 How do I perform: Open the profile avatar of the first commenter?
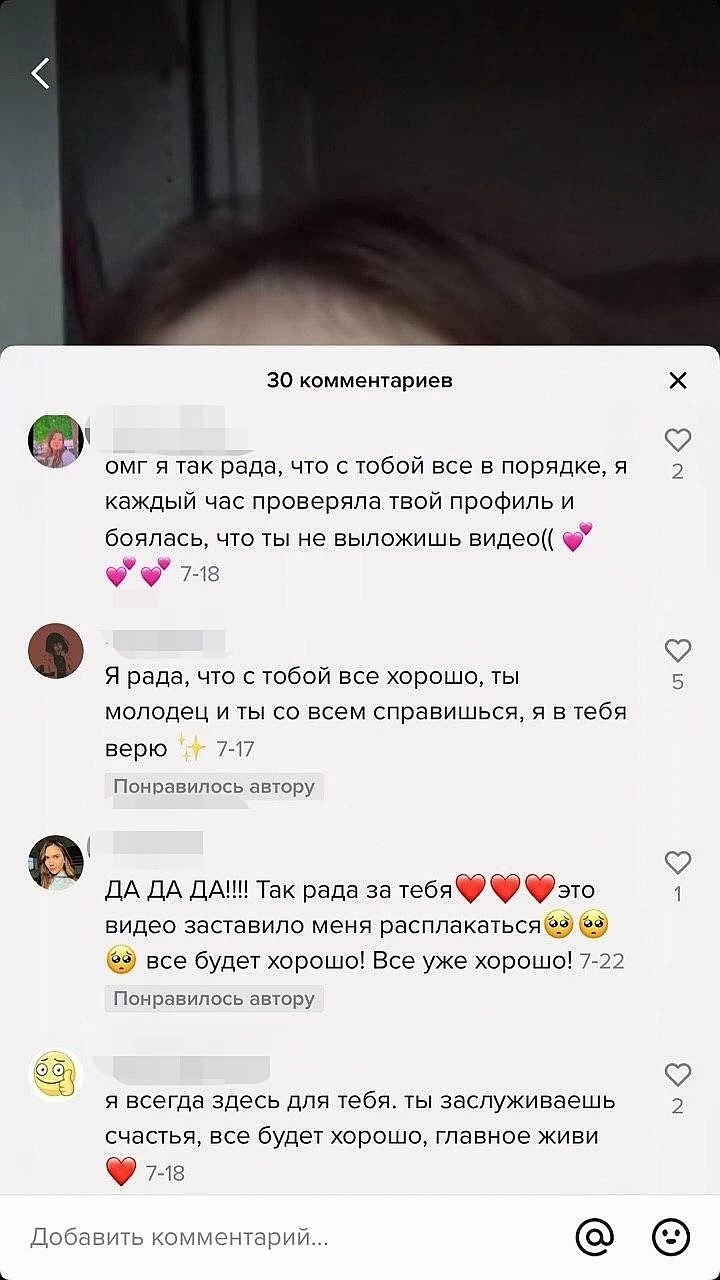[56, 441]
